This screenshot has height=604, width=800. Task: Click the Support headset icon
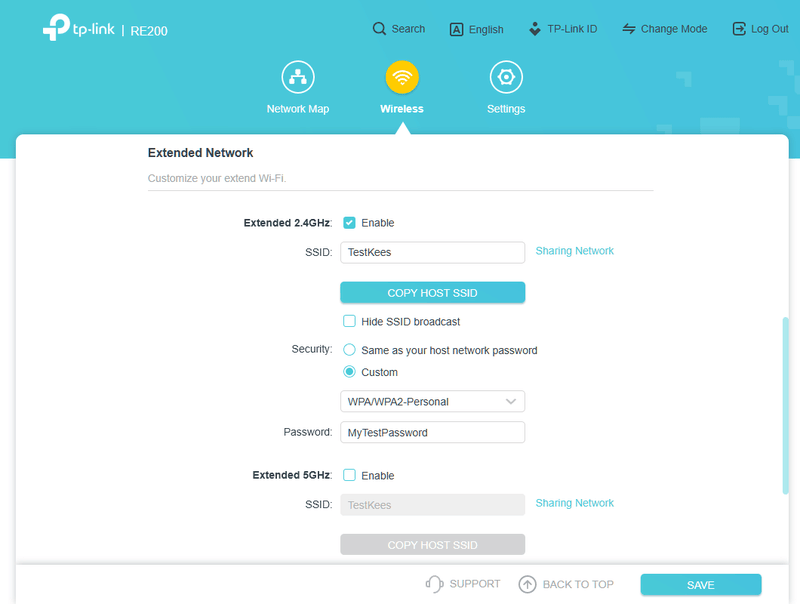point(434,584)
